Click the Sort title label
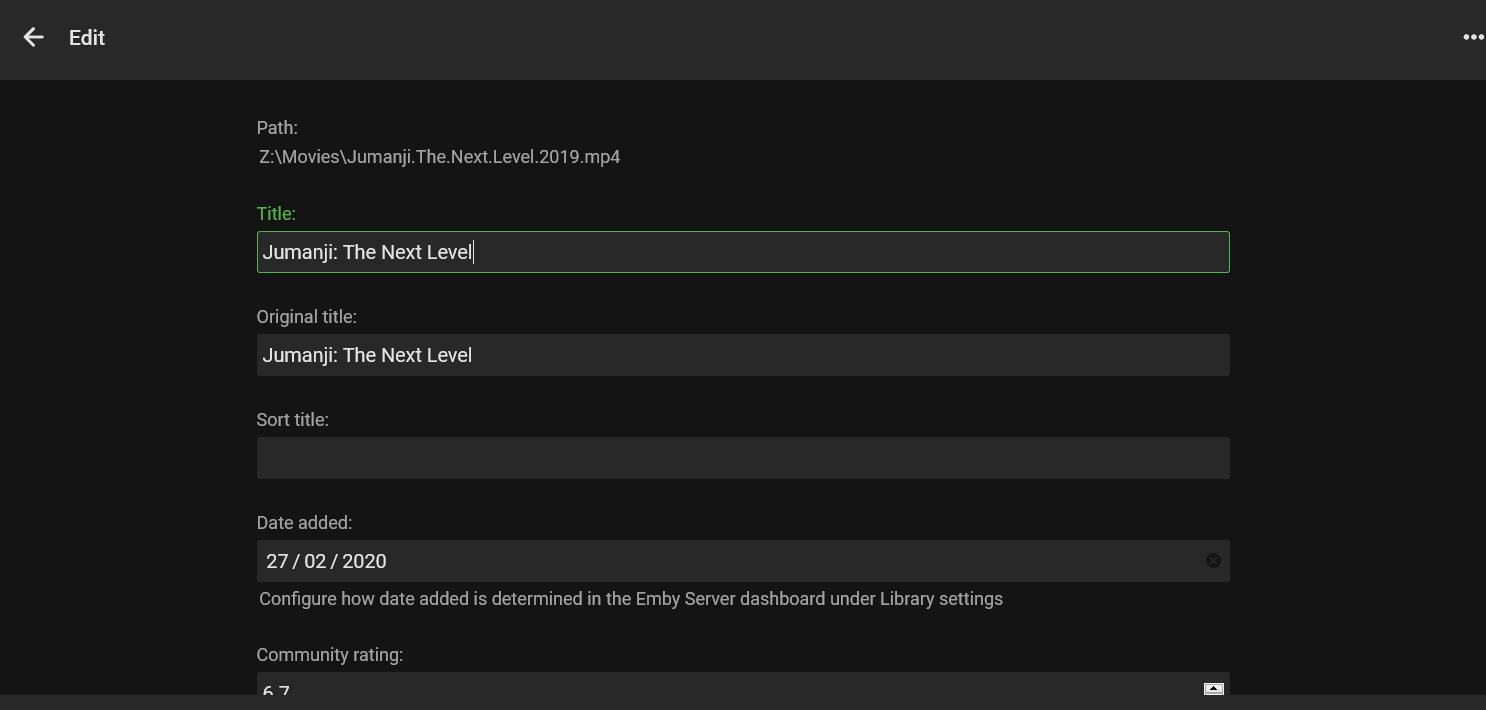Viewport: 1486px width, 710px height. [x=292, y=420]
